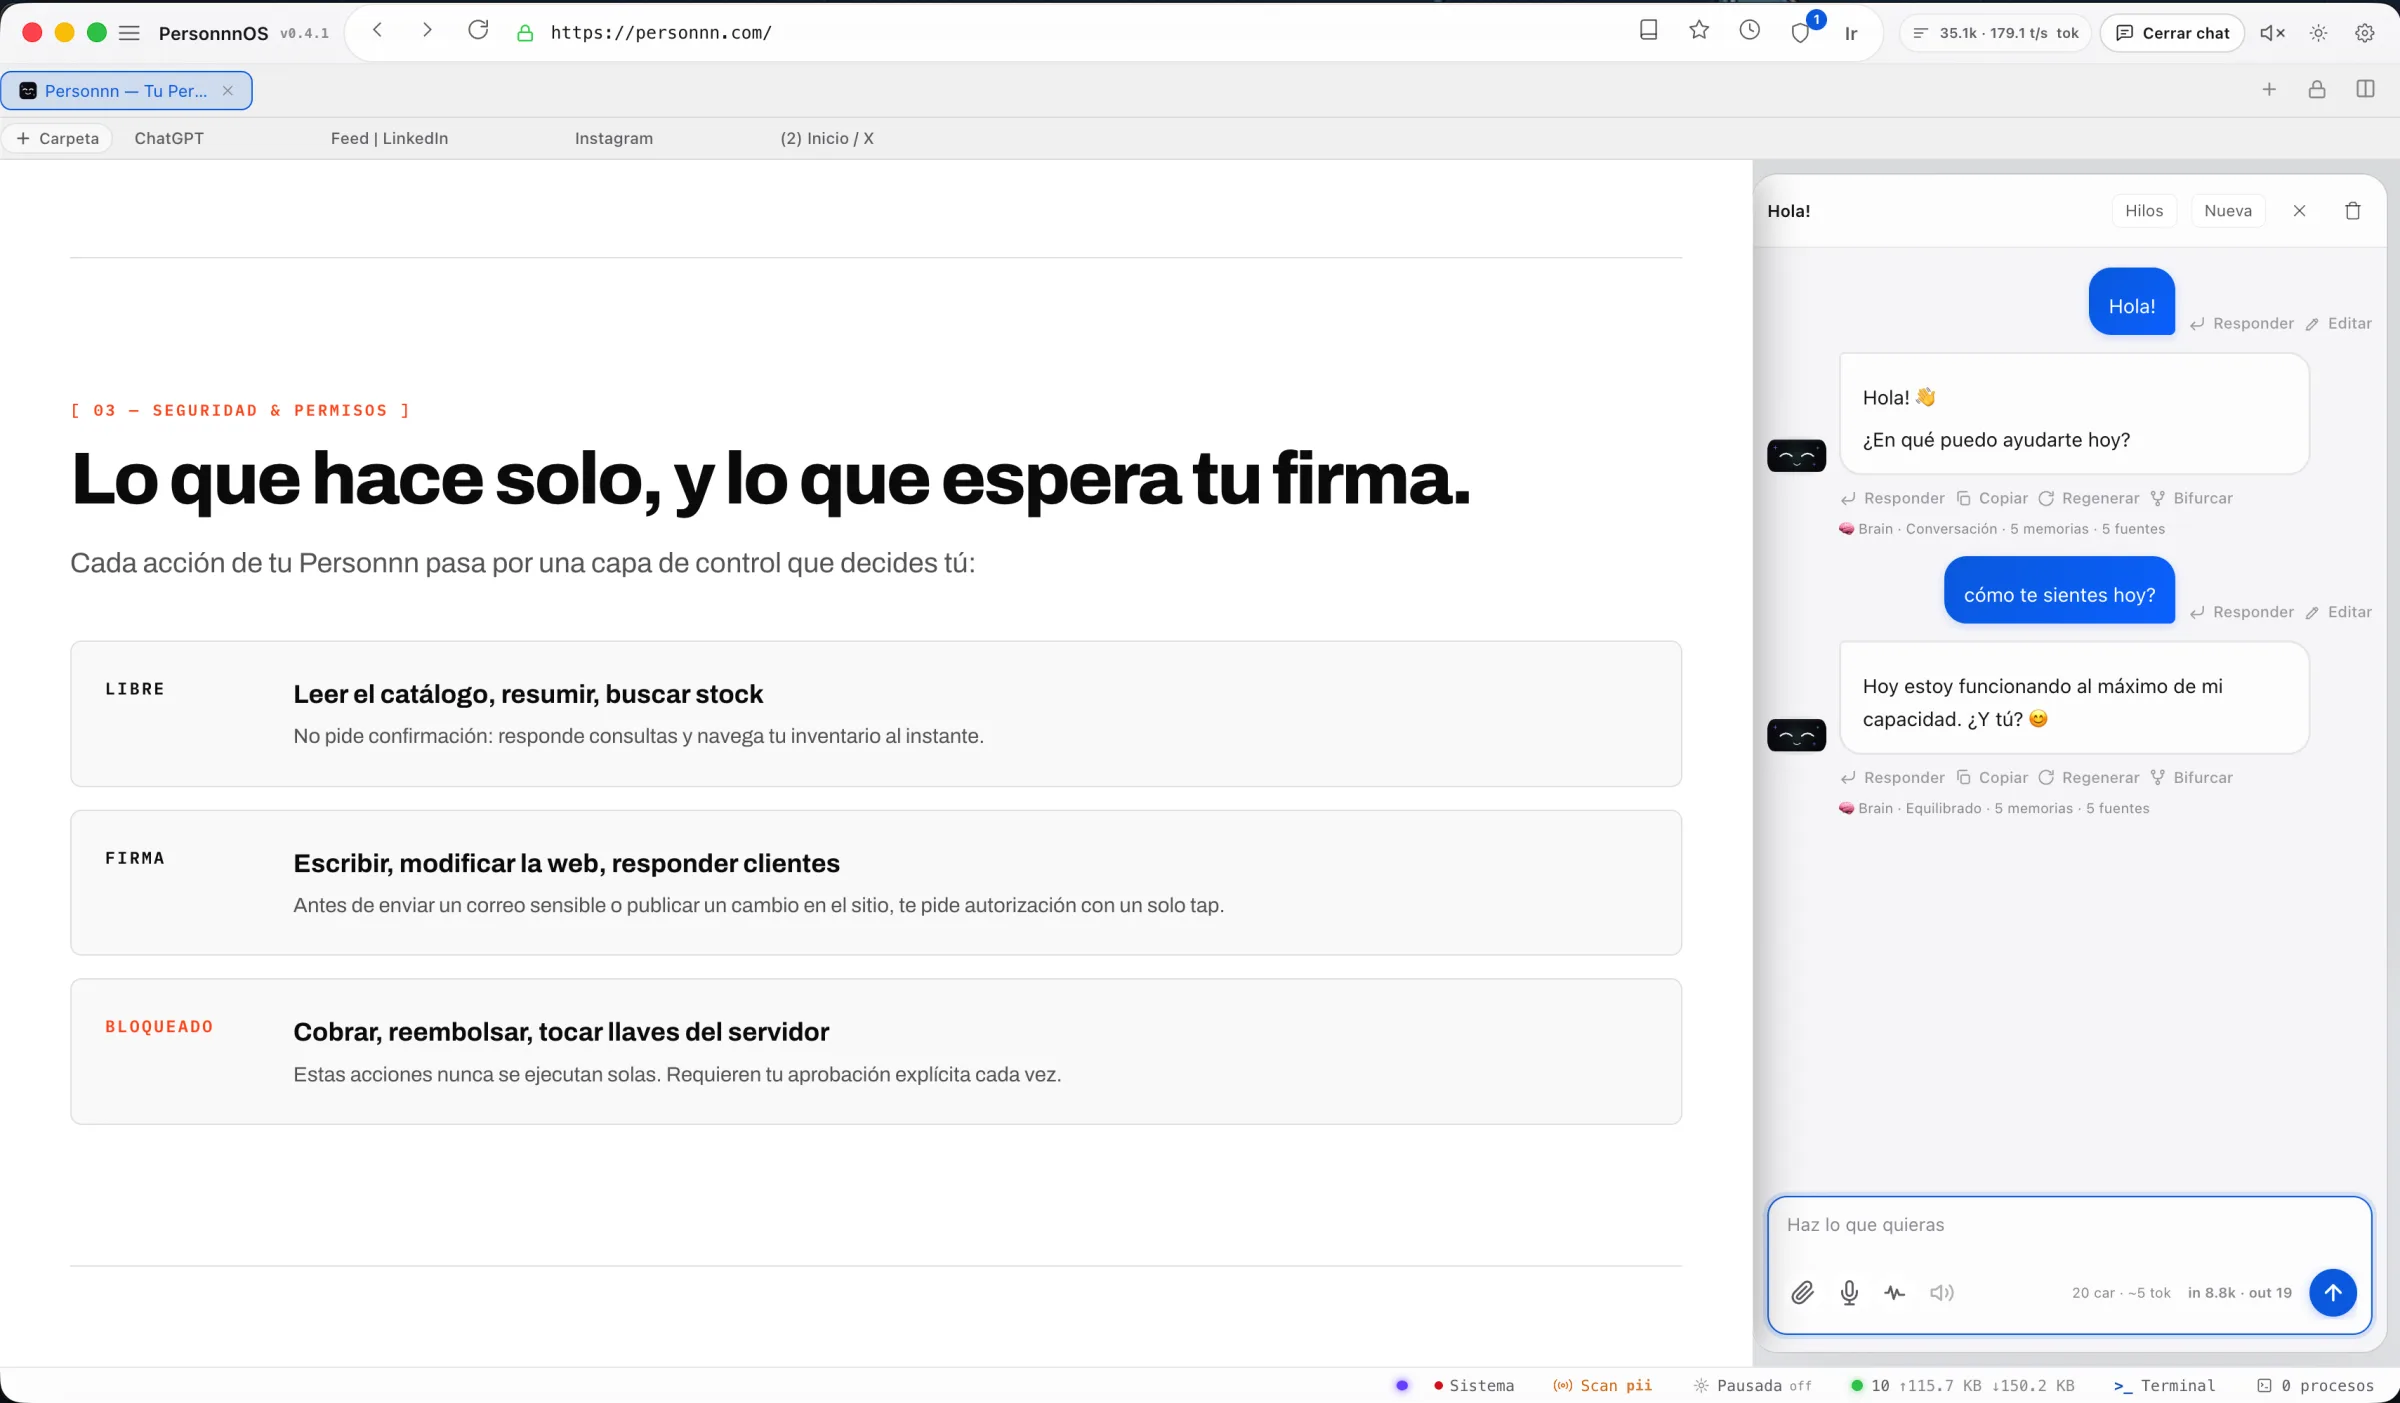Click Scan pii in status bar
This screenshot has height=1403, width=2400.
(1602, 1386)
